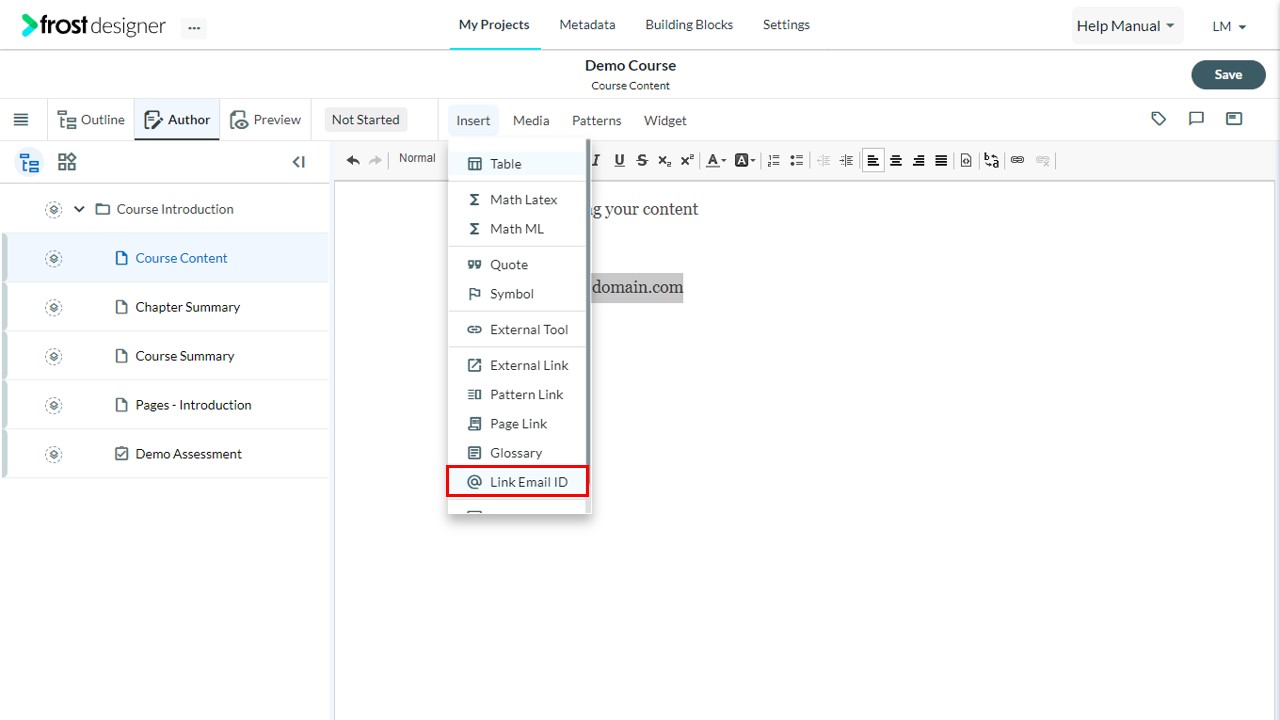Save the course
The height and width of the screenshot is (720, 1280).
click(1228, 74)
